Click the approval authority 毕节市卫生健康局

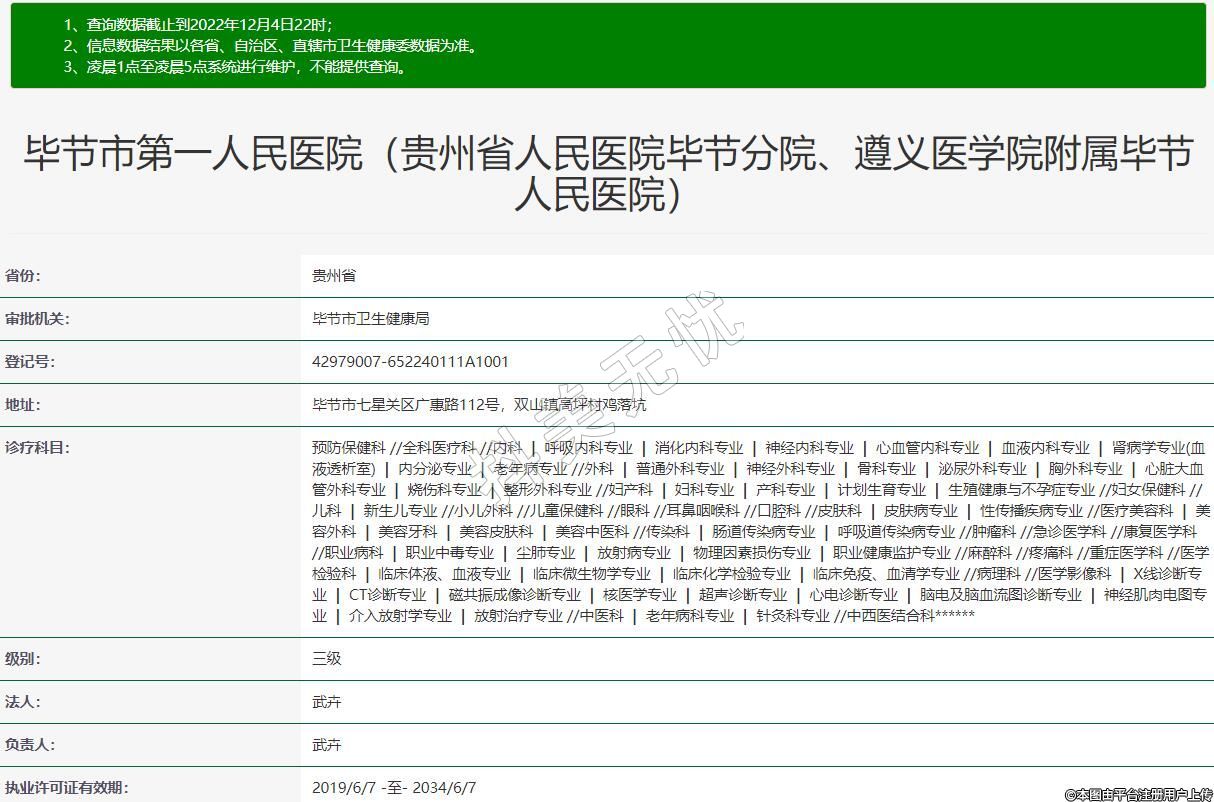[370, 319]
